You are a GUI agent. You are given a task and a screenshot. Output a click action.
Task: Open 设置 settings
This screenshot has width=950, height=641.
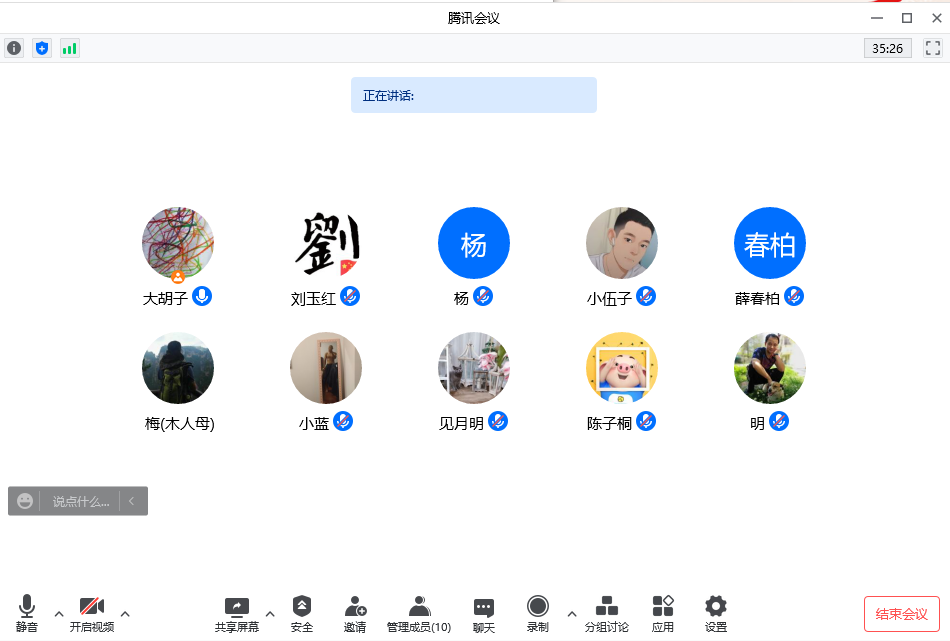pyautogui.click(x=715, y=613)
